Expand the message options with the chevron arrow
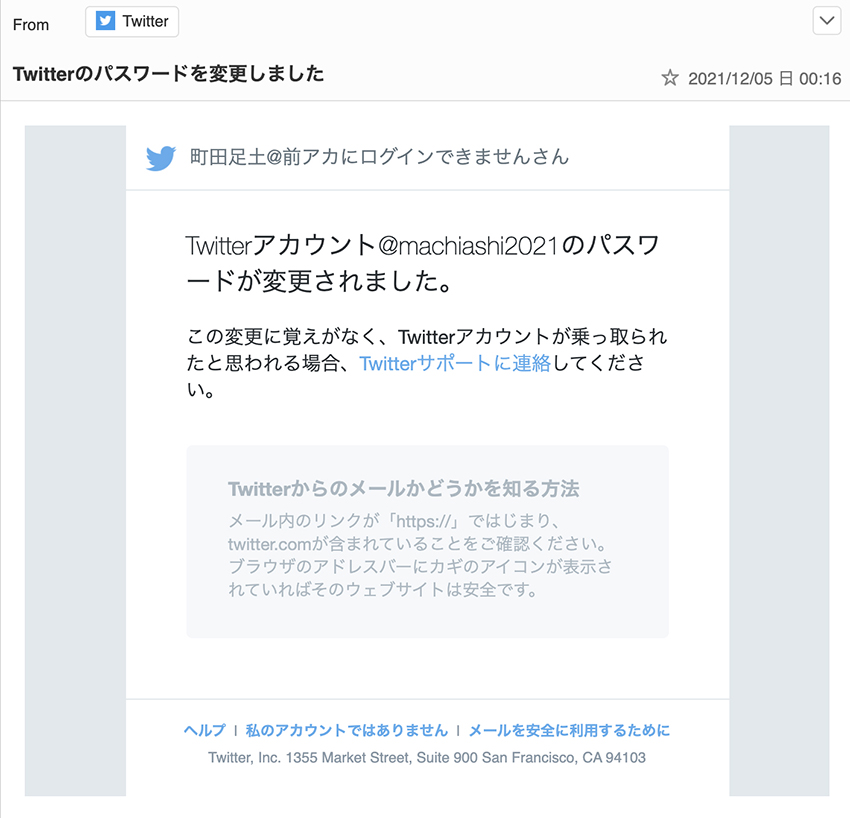The image size is (850, 818). pos(827,20)
